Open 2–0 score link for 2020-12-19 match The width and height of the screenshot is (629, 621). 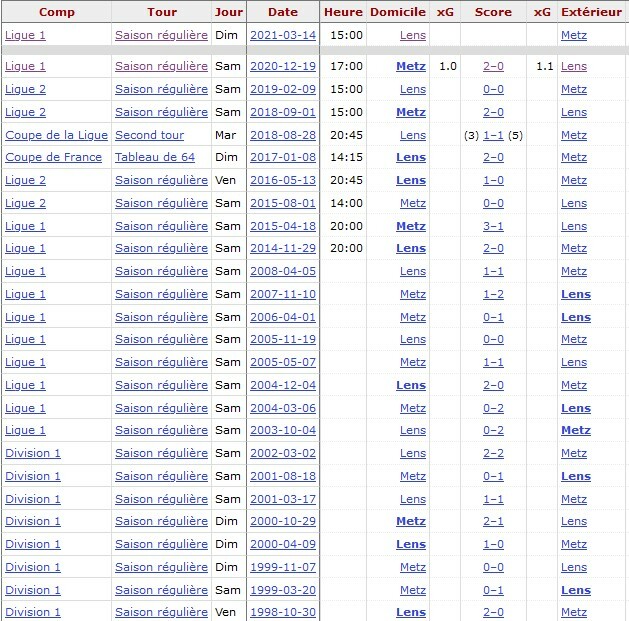click(493, 66)
